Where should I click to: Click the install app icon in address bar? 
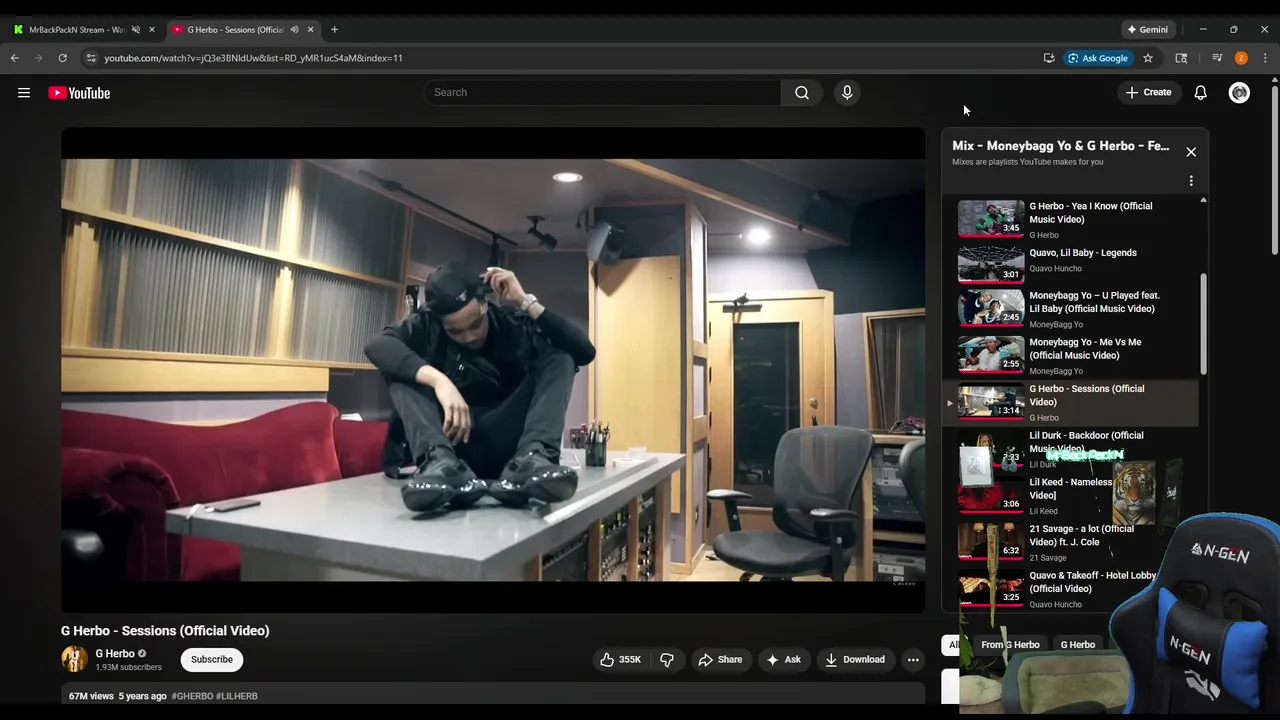tap(1049, 58)
